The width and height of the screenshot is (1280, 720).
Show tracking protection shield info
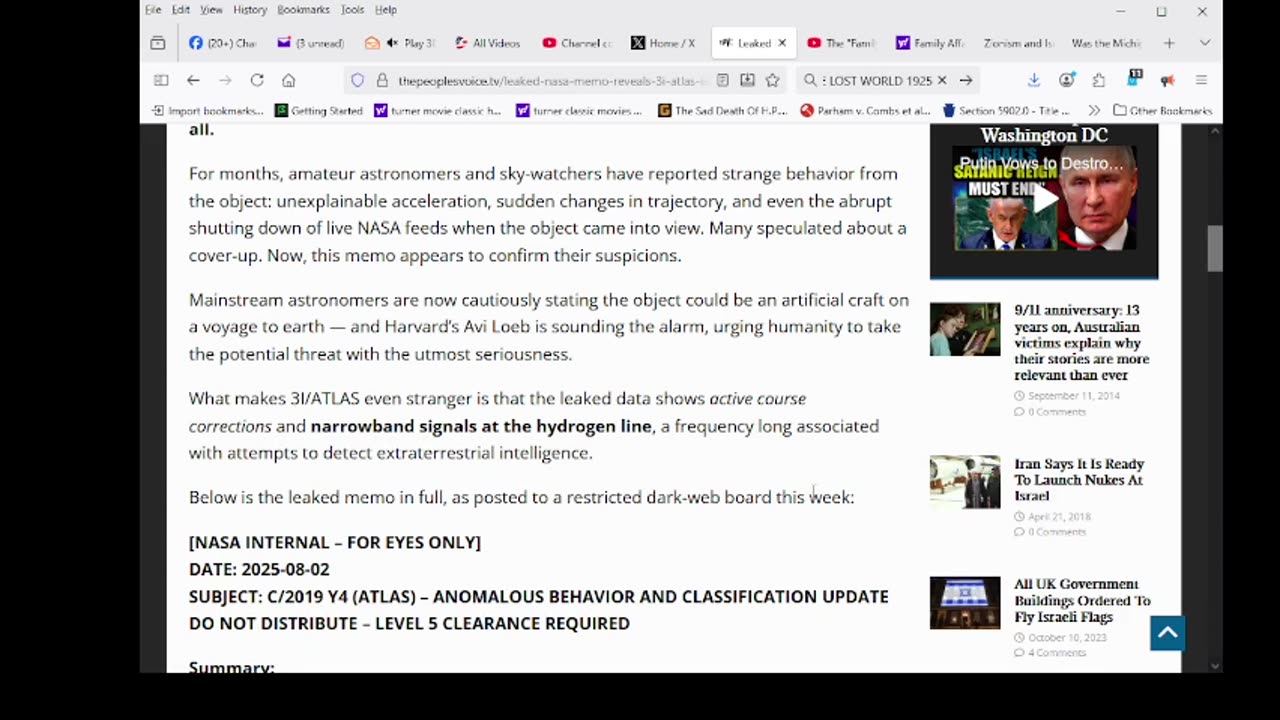[357, 80]
